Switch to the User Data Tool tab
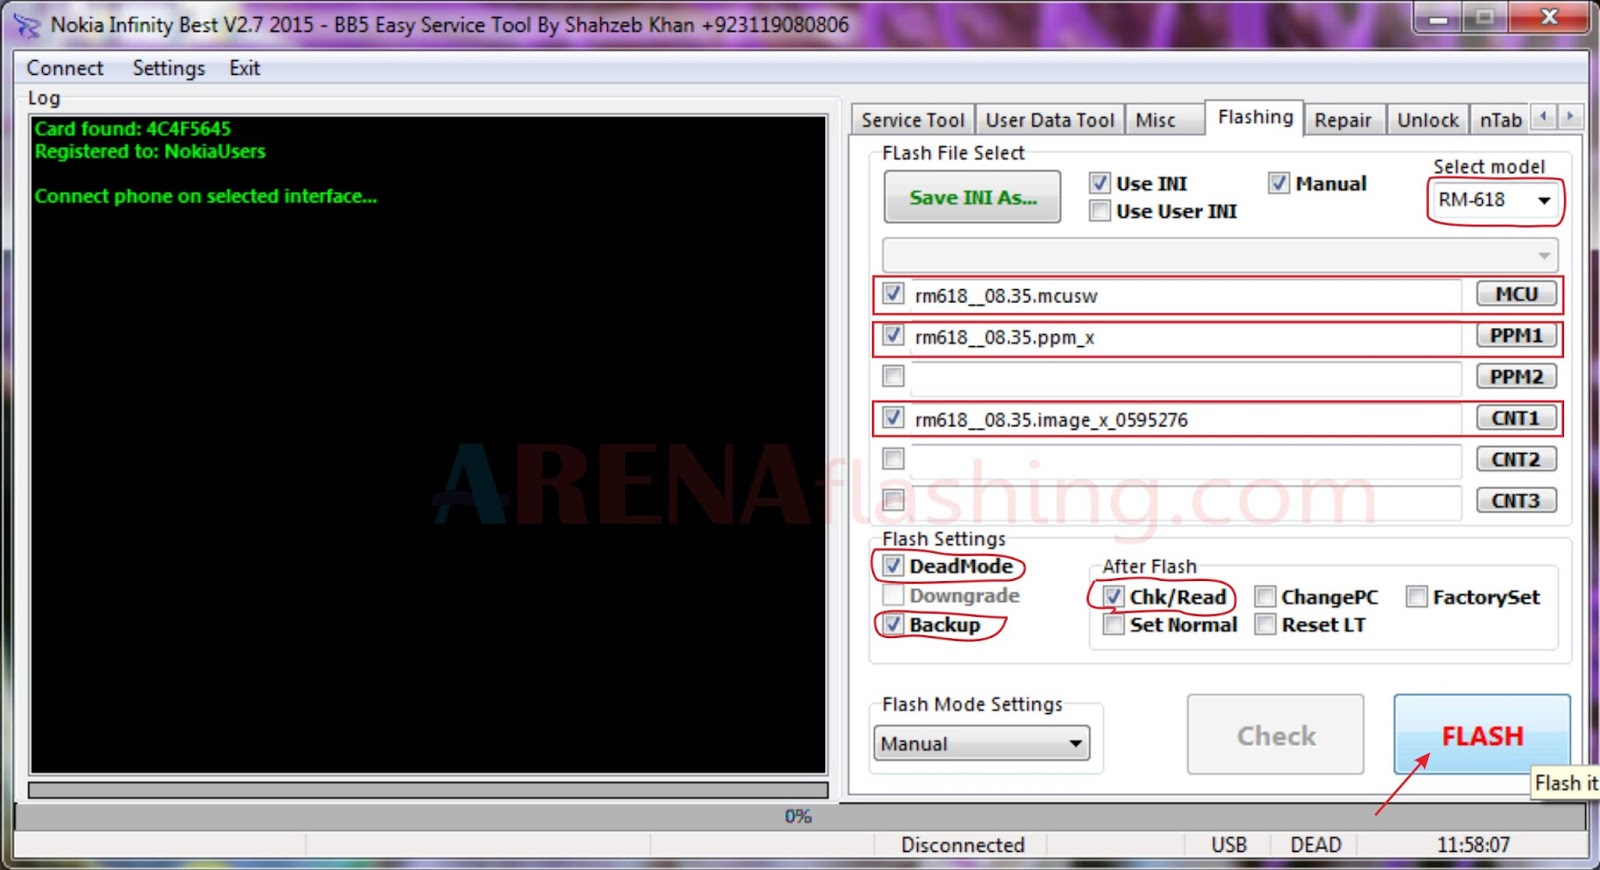 point(1049,120)
